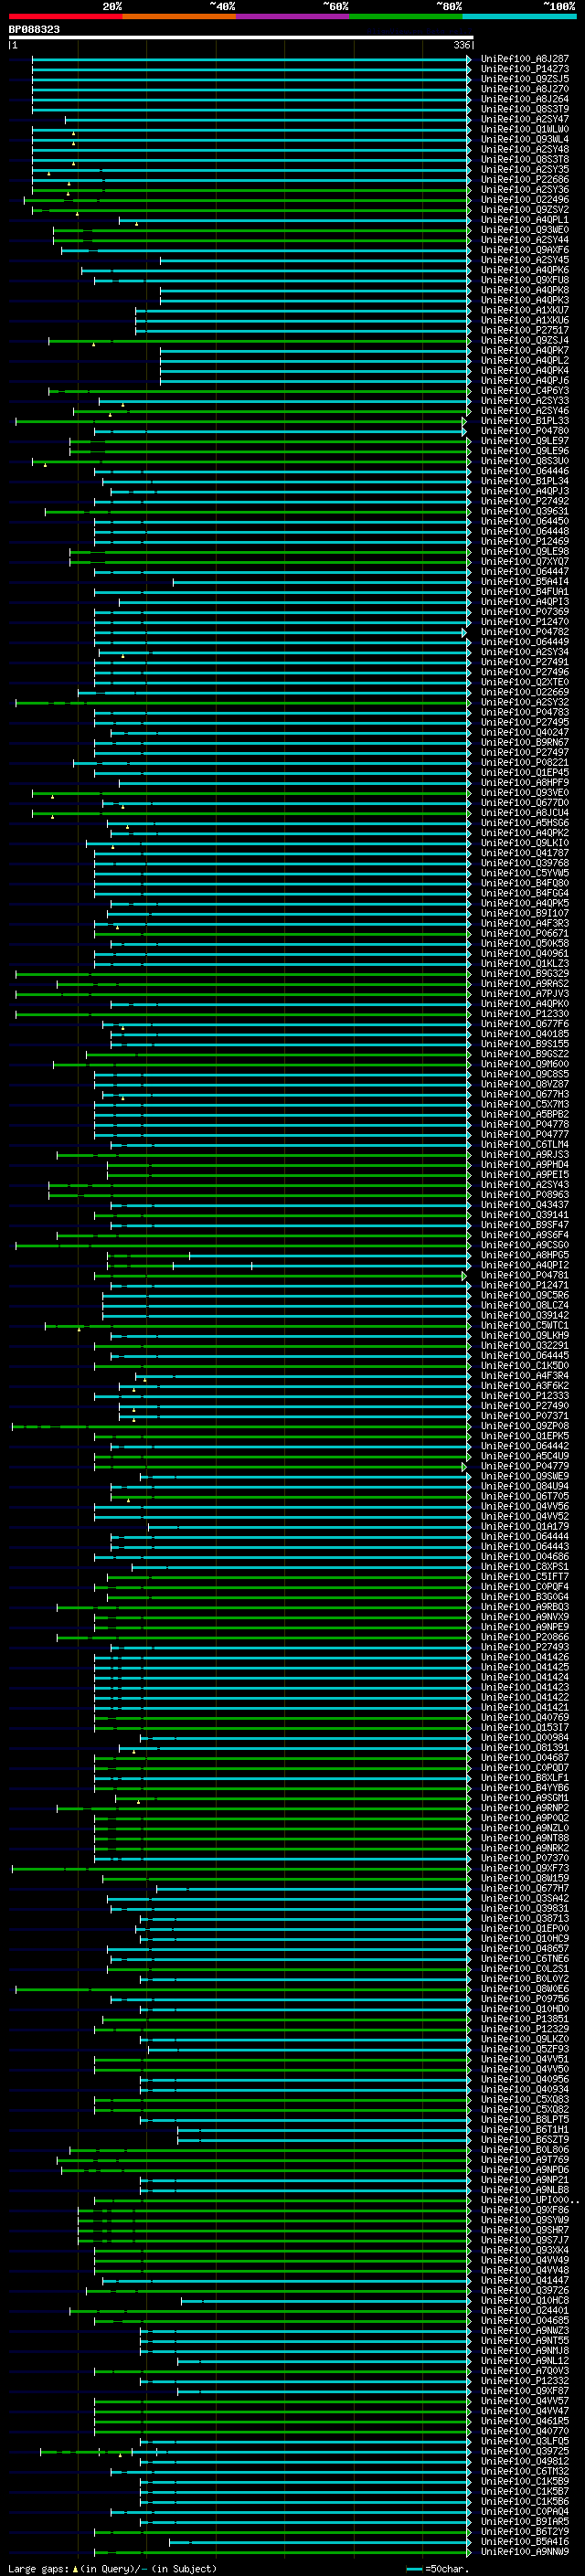Image resolution: width=585 pixels, height=2576 pixels.
Task: Click the purple ~60% identity legend segment
Action: point(293,16)
